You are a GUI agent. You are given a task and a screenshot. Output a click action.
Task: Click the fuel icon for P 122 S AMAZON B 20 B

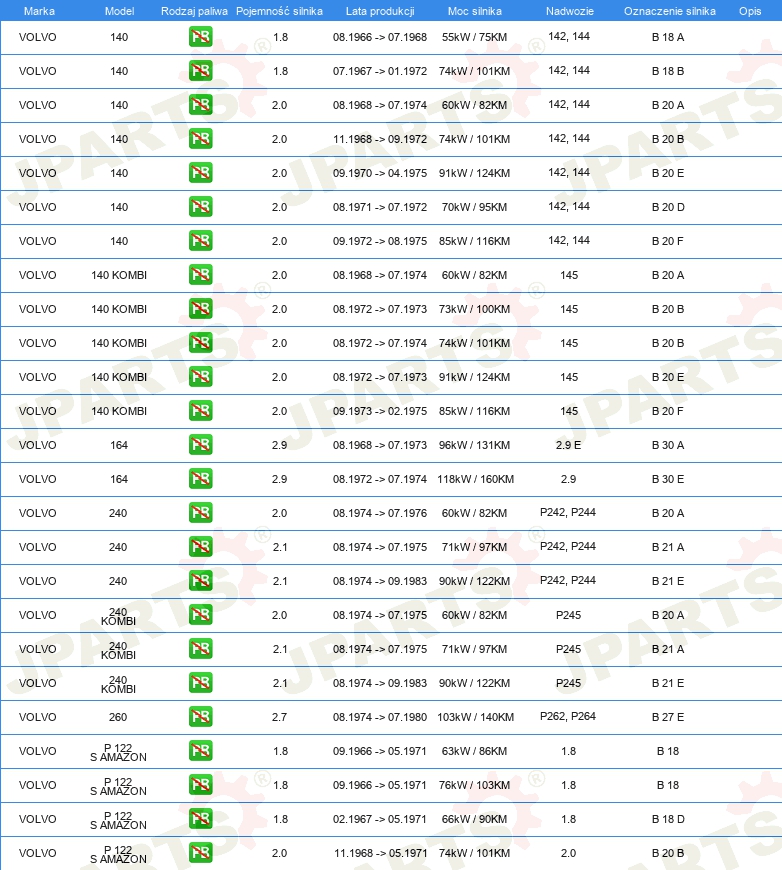pos(200,853)
